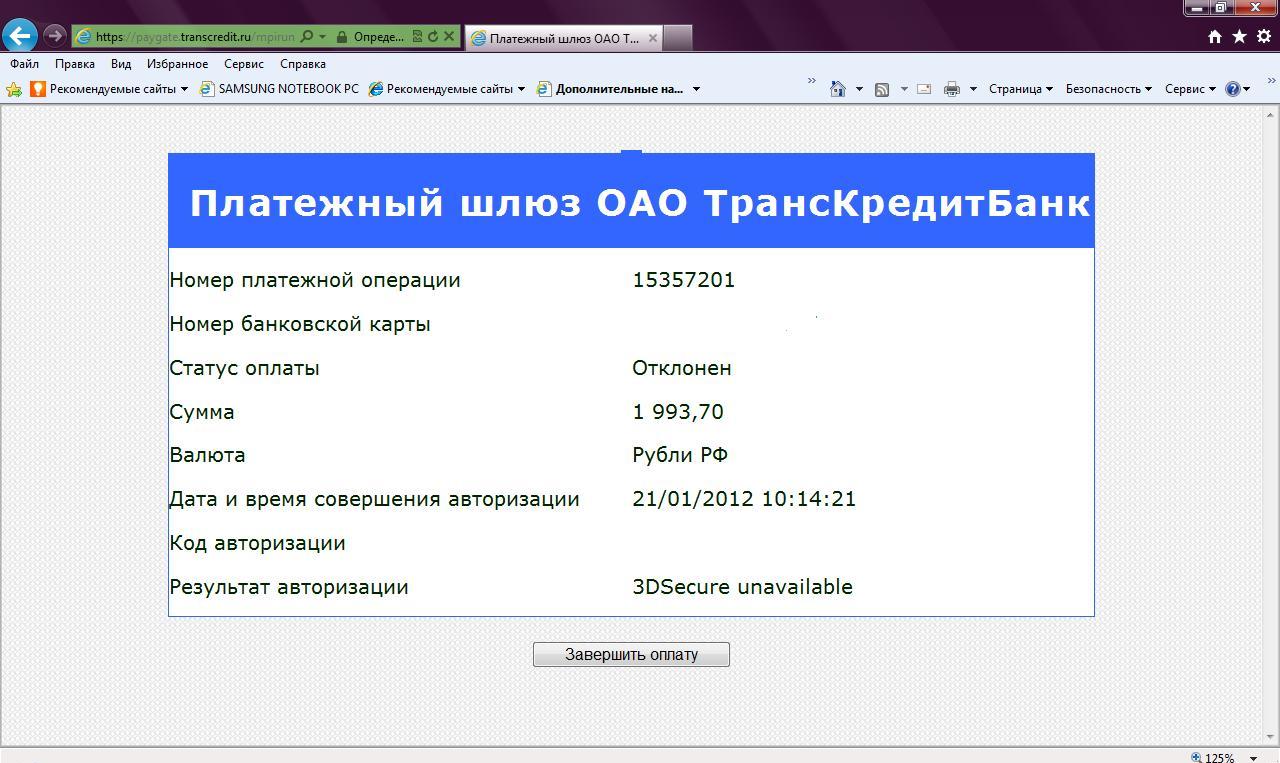The height and width of the screenshot is (763, 1280).
Task: Open Favorites with the star icon
Action: (x=1239, y=37)
